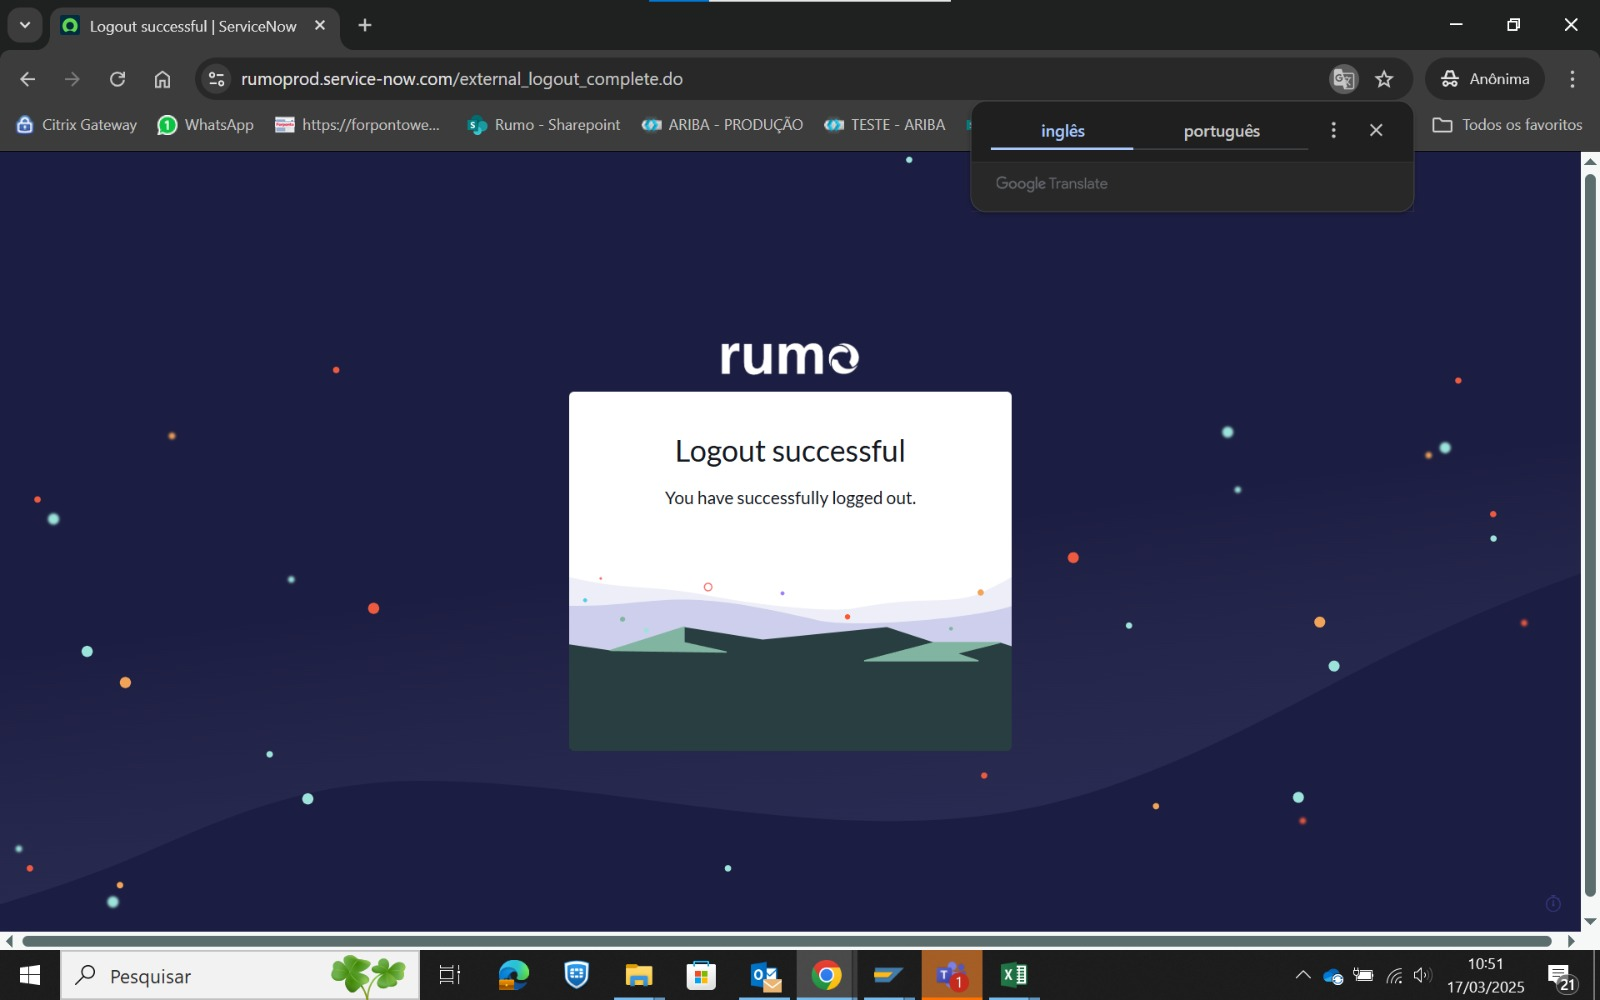Image resolution: width=1600 pixels, height=1000 pixels.
Task: Click the Google Translate icon in address bar
Action: [1343, 79]
